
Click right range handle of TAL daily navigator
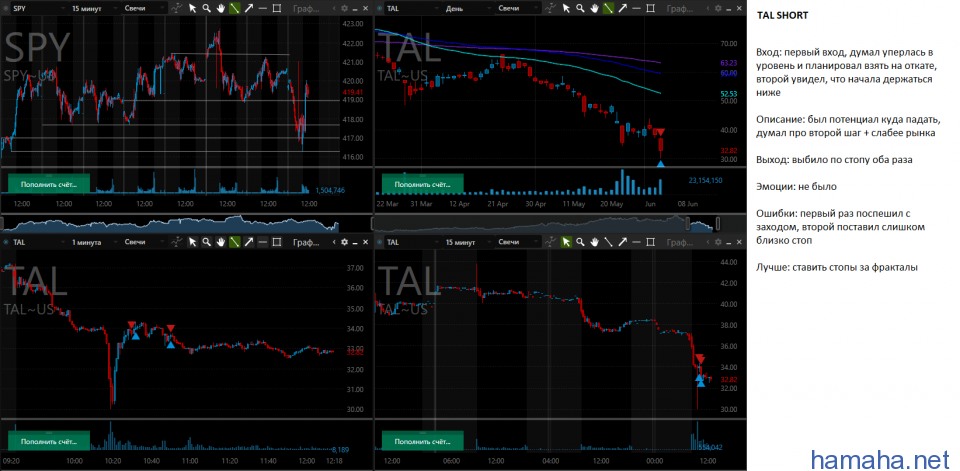tap(718, 222)
